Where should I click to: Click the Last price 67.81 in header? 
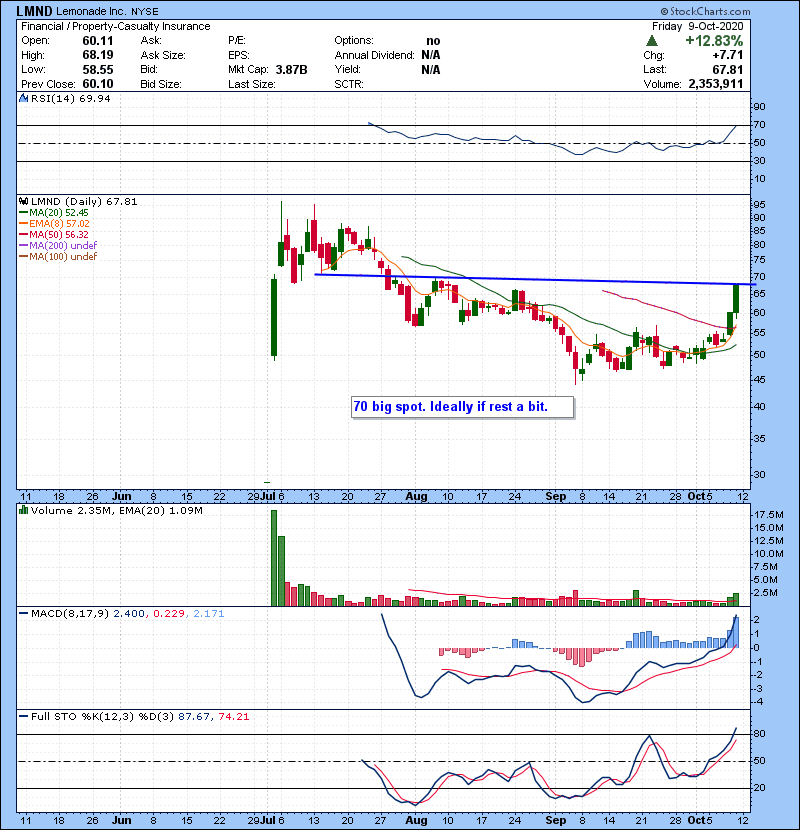(728, 69)
